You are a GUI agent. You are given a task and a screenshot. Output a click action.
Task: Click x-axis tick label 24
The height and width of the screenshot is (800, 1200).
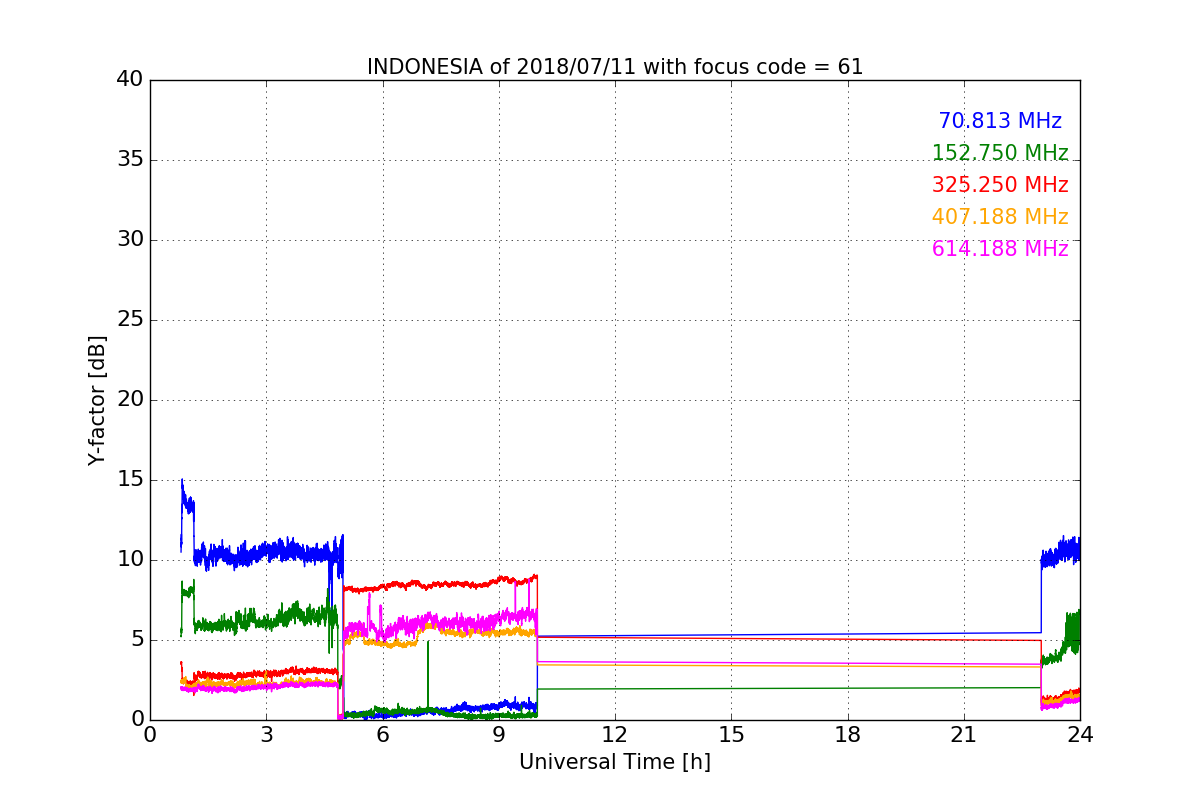[x=1080, y=734]
